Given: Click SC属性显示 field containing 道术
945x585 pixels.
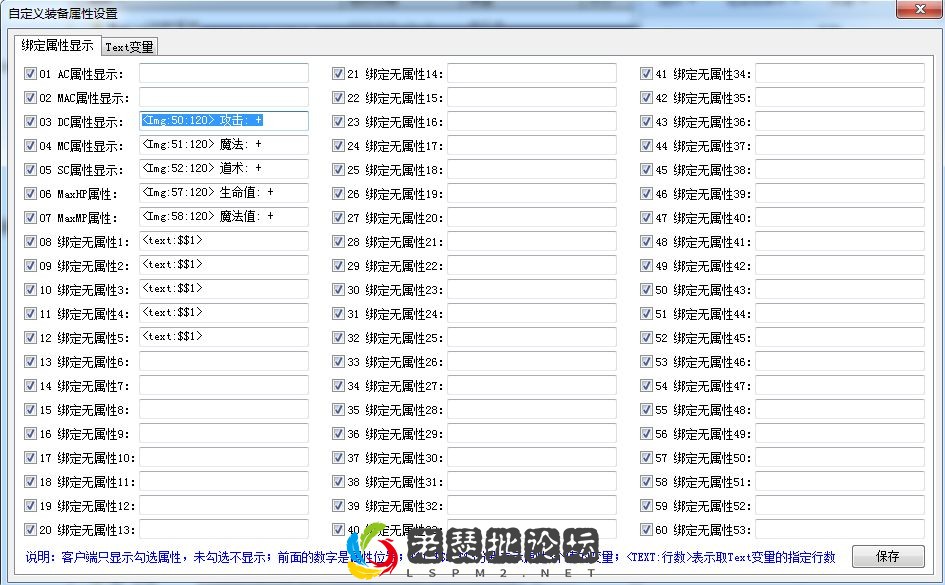Looking at the screenshot, I should 224,169.
